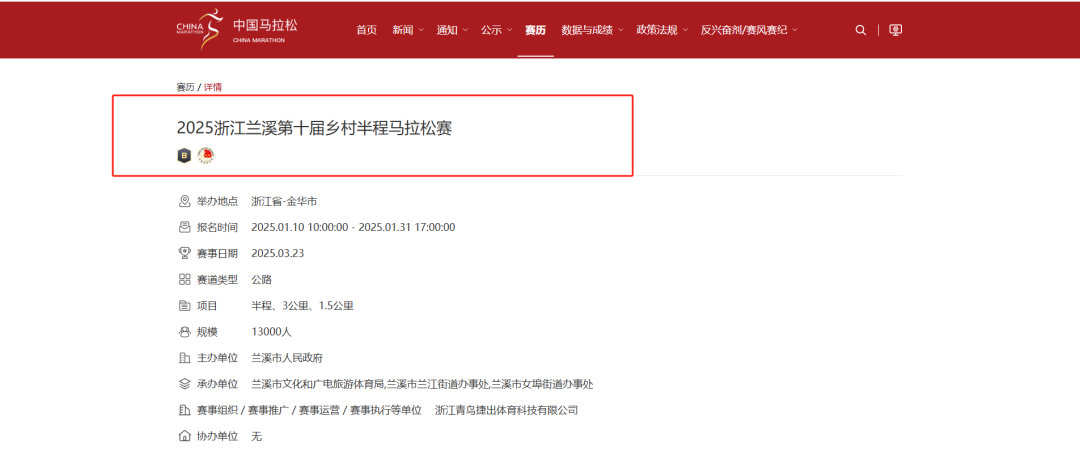The width and height of the screenshot is (1080, 475).
Task: Click the China Marathon logo
Action: pos(236,29)
